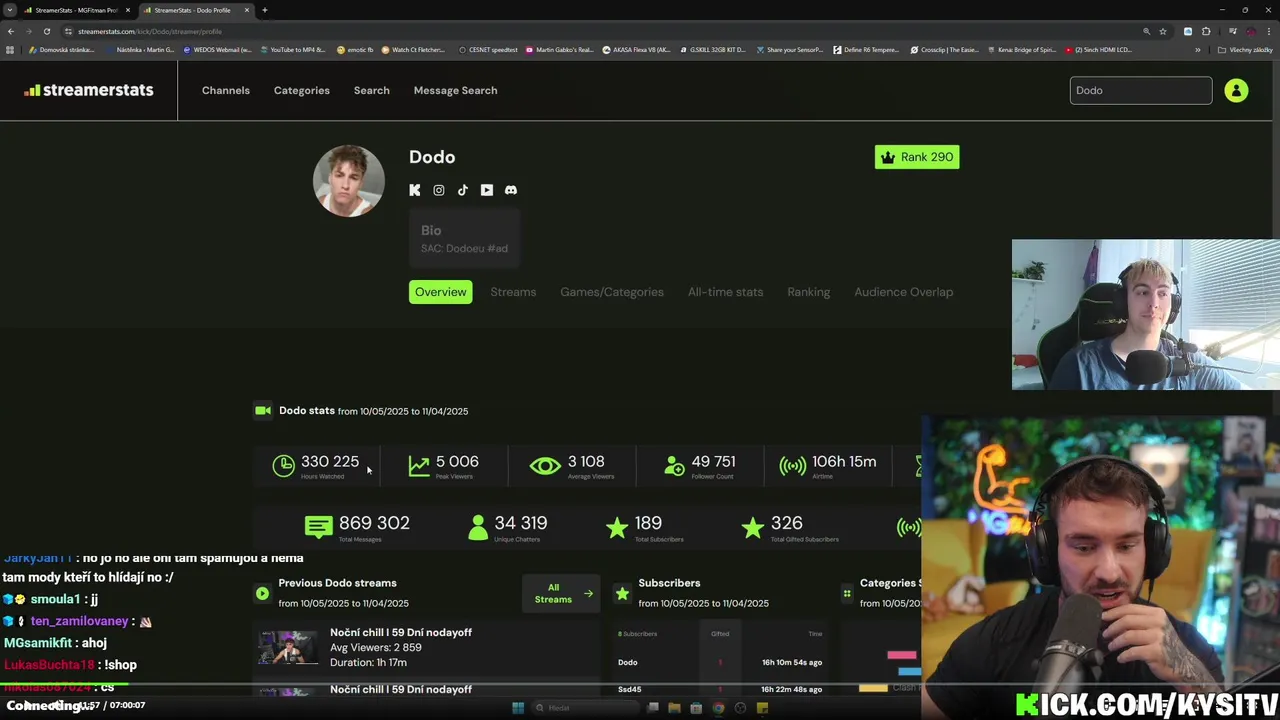Viewport: 1280px width, 720px height.
Task: Click the Bio text SAC: Dodoeu #ad
Action: pos(464,248)
